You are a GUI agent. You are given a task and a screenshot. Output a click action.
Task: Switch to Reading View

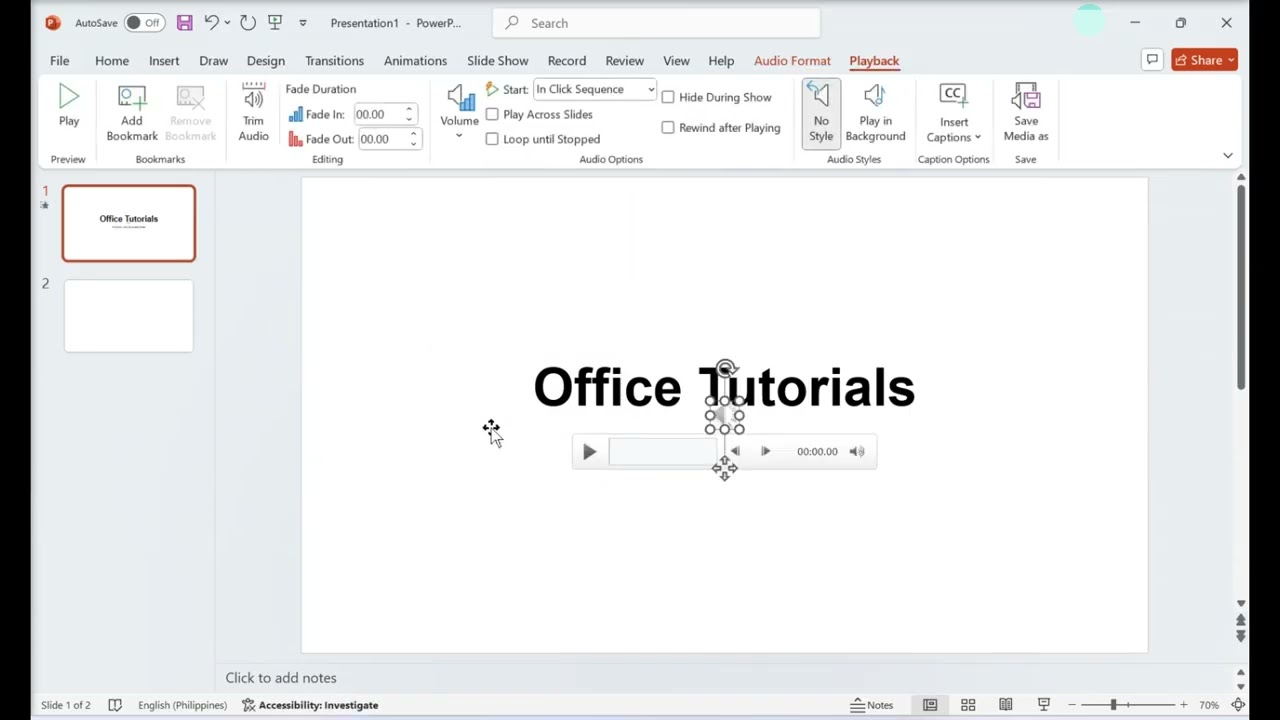(1006, 705)
